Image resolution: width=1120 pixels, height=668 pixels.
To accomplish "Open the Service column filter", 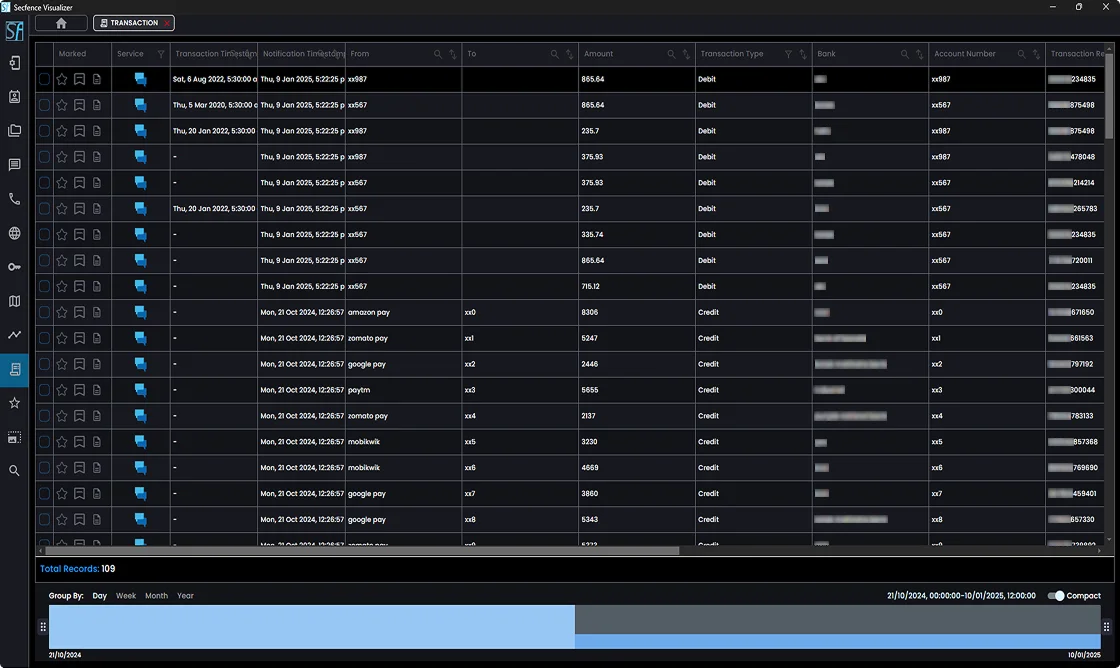I will [x=161, y=54].
